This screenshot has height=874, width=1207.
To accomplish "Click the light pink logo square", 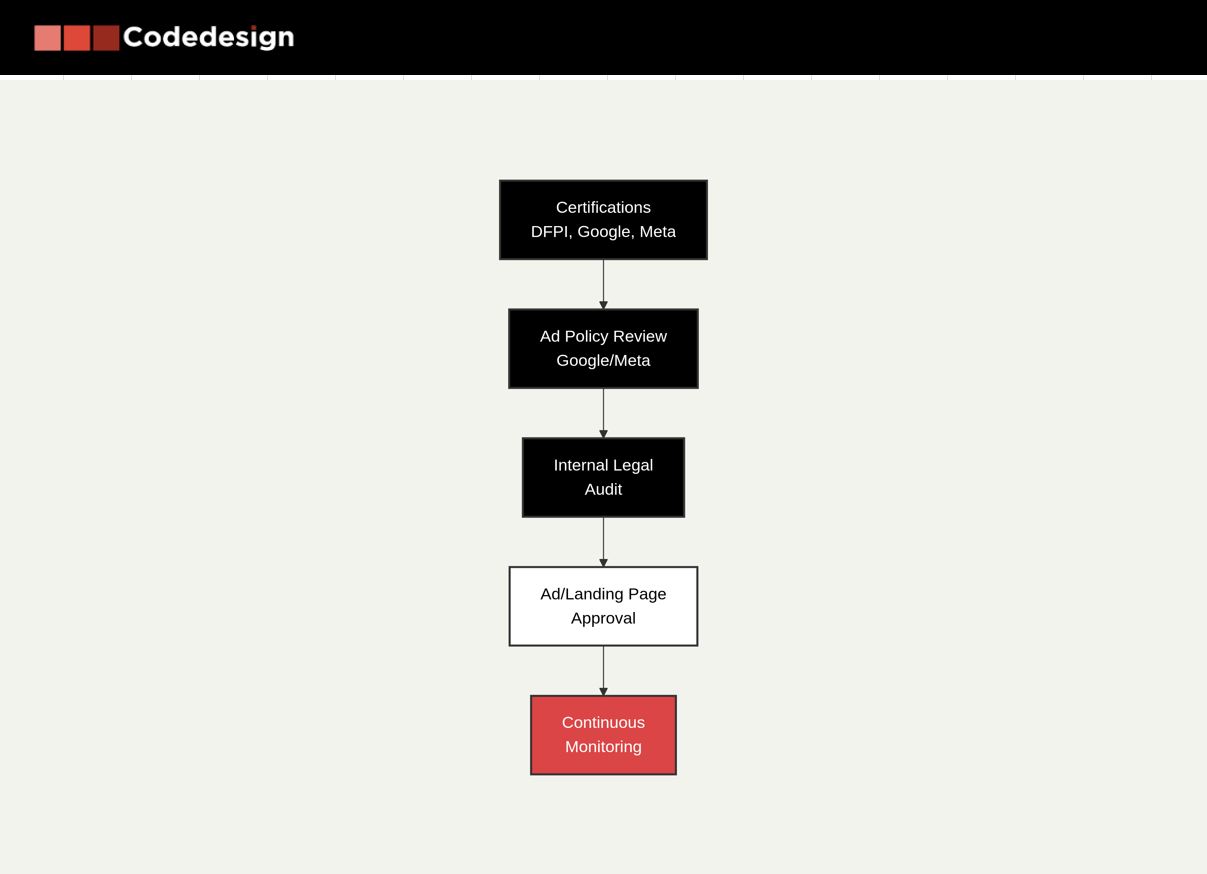I will 47,38.
